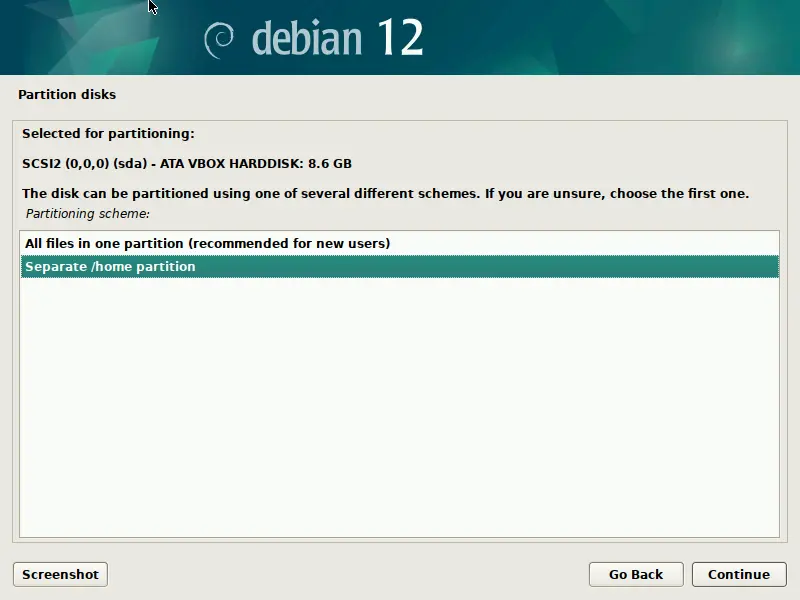Go Back to the previous installer step
Screen dimensions: 800x600
[x=635, y=574]
